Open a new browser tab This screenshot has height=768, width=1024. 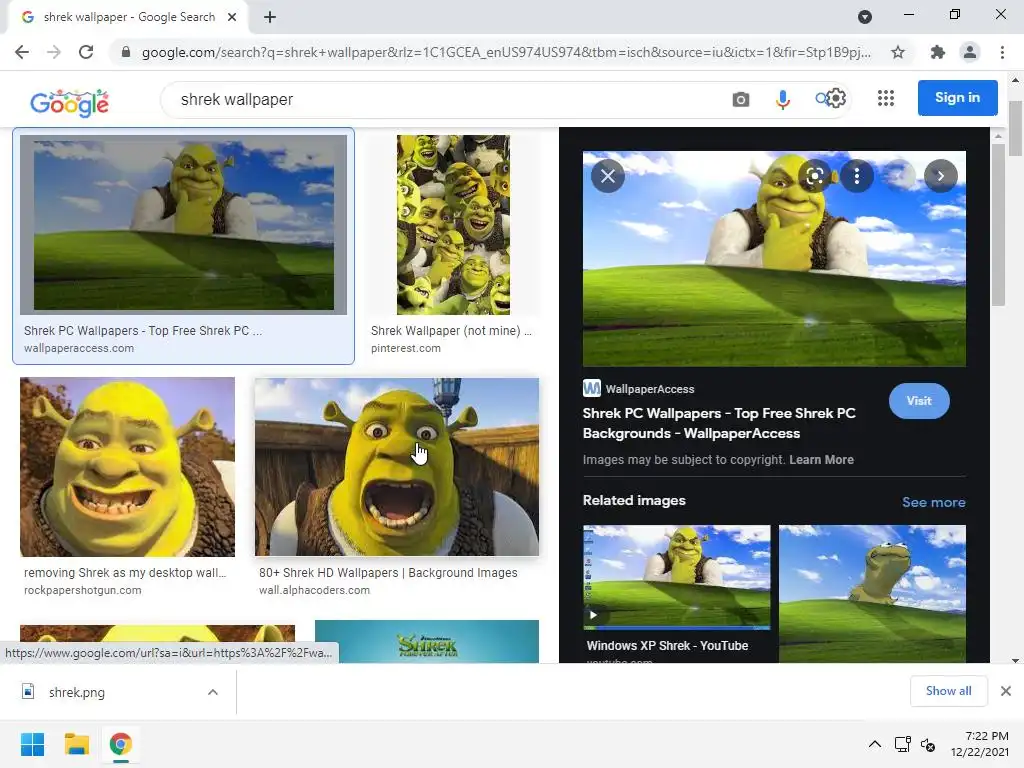270,18
